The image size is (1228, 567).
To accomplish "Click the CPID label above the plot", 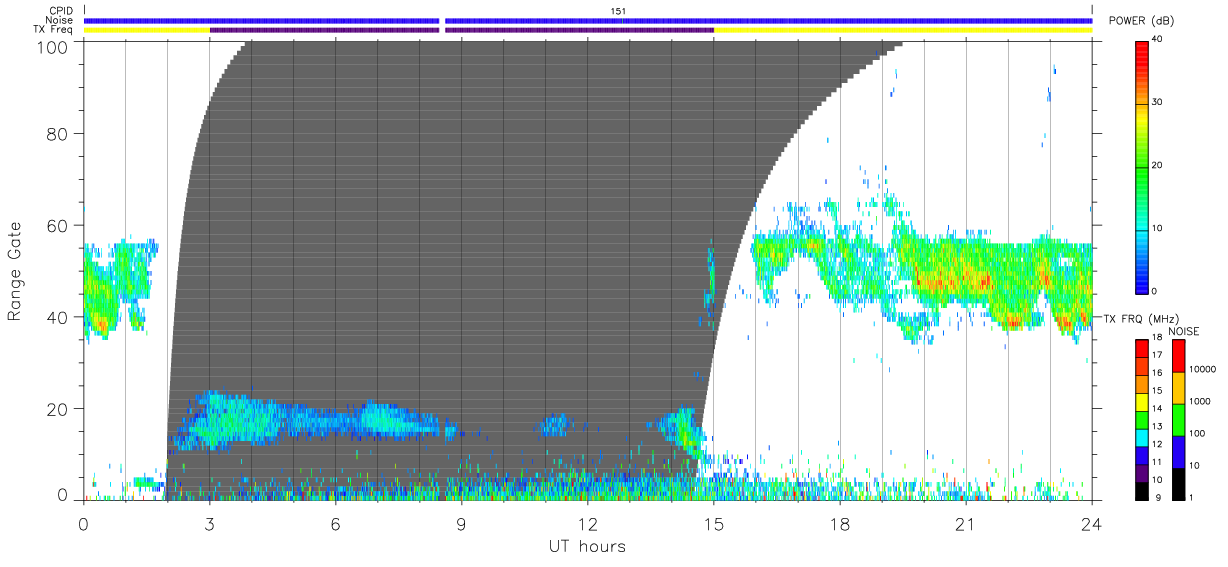I will pyautogui.click(x=61, y=11).
